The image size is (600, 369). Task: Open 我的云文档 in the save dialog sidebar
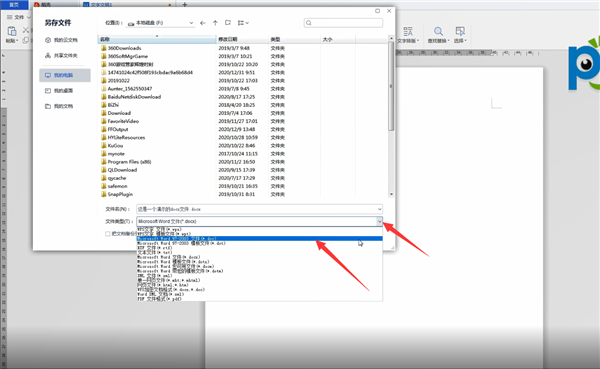pos(61,40)
